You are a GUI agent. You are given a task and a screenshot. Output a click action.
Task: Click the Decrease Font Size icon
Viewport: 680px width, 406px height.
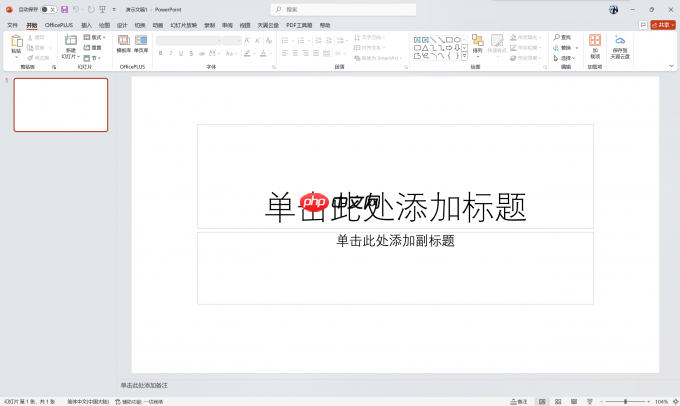coord(258,41)
